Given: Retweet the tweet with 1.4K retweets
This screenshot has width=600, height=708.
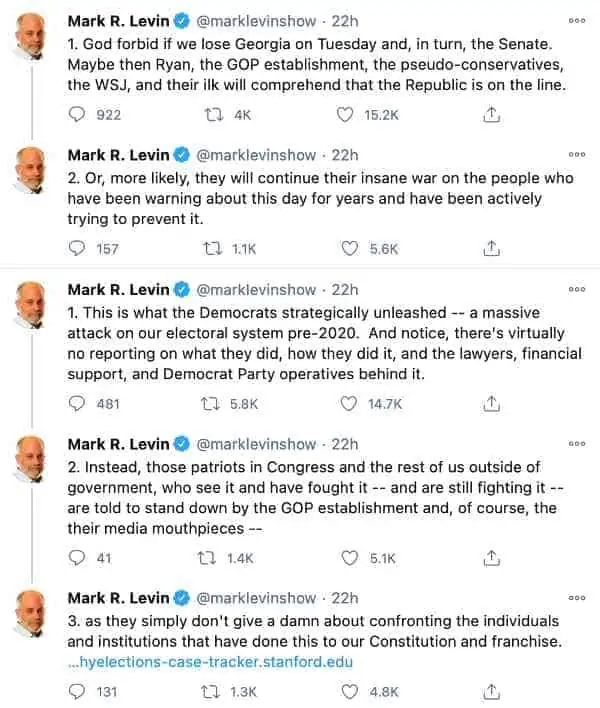Looking at the screenshot, I should point(207,559).
